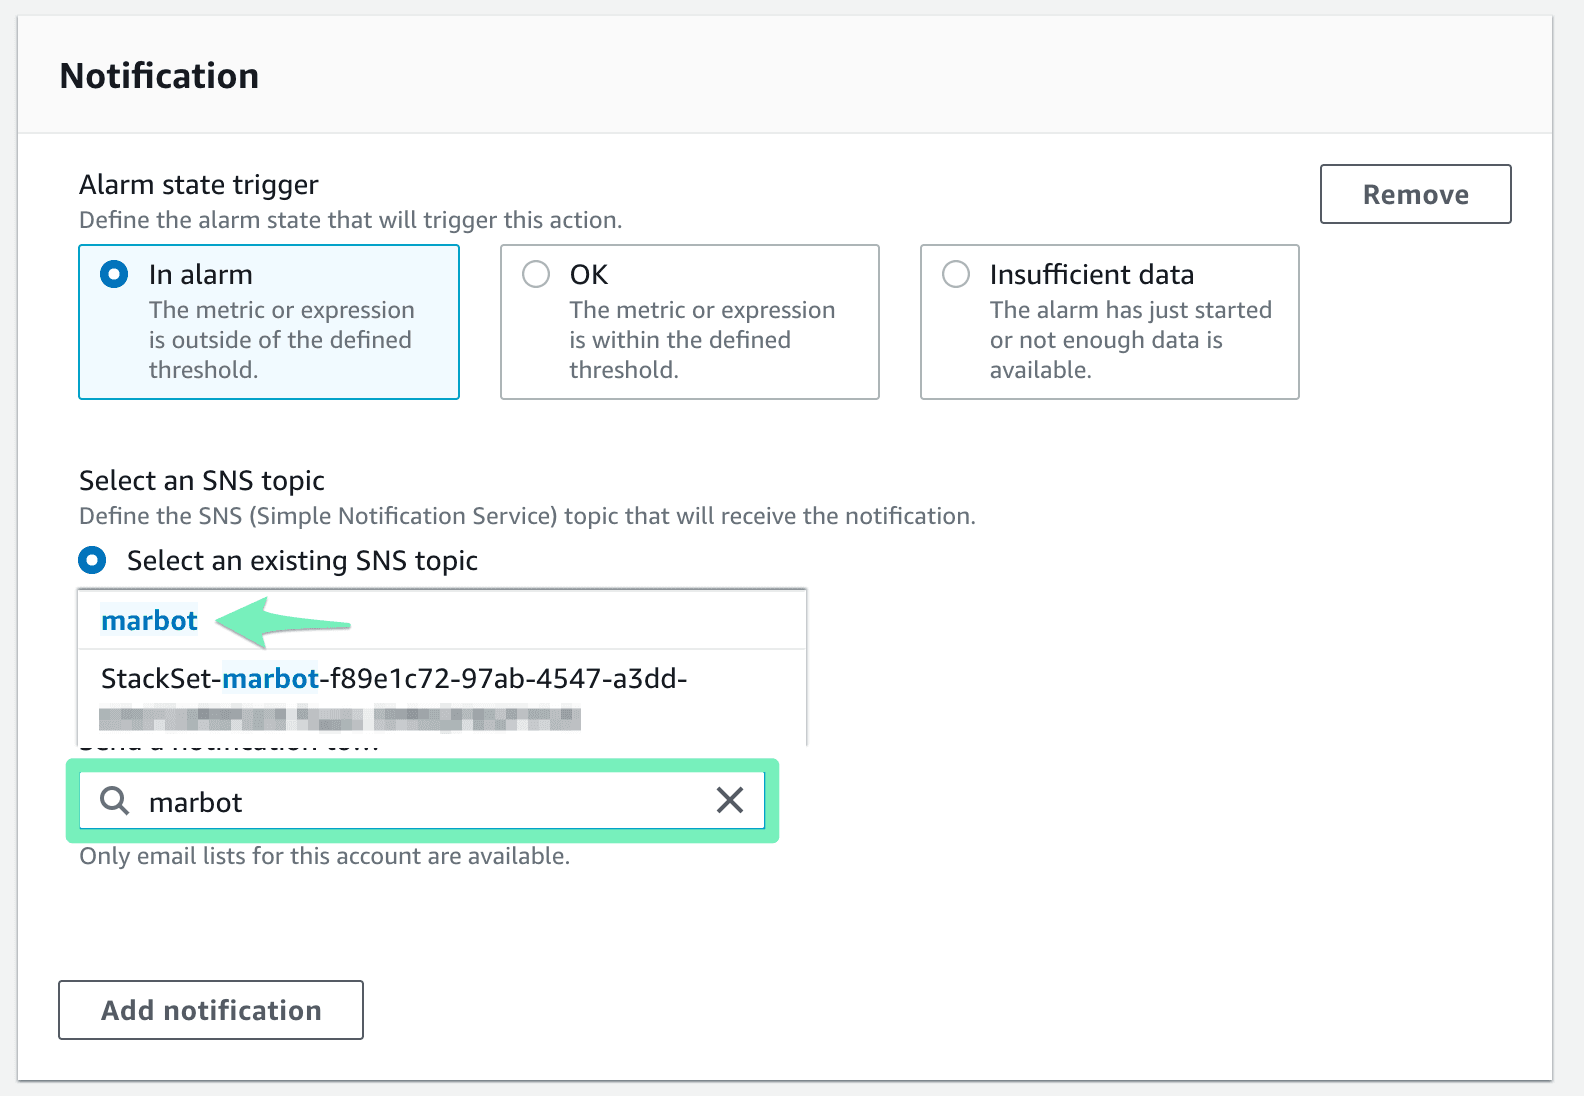The width and height of the screenshot is (1584, 1096).
Task: Clear the search field with X icon
Action: coord(730,800)
